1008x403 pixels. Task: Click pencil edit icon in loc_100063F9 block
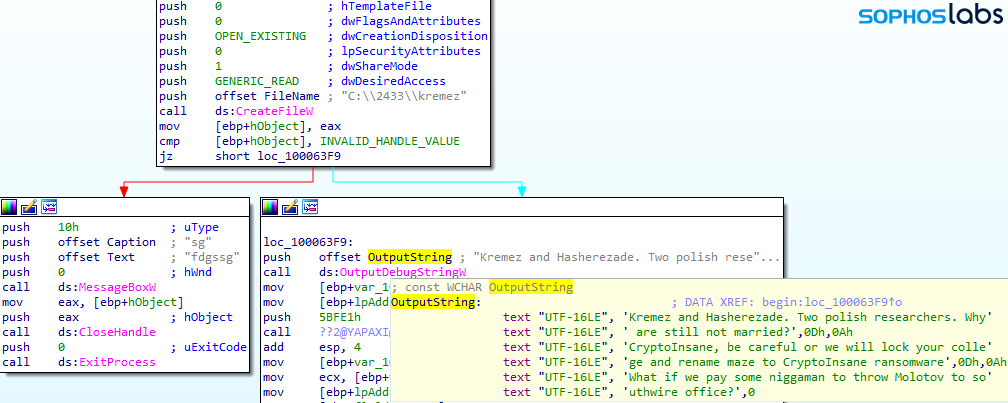[290, 207]
